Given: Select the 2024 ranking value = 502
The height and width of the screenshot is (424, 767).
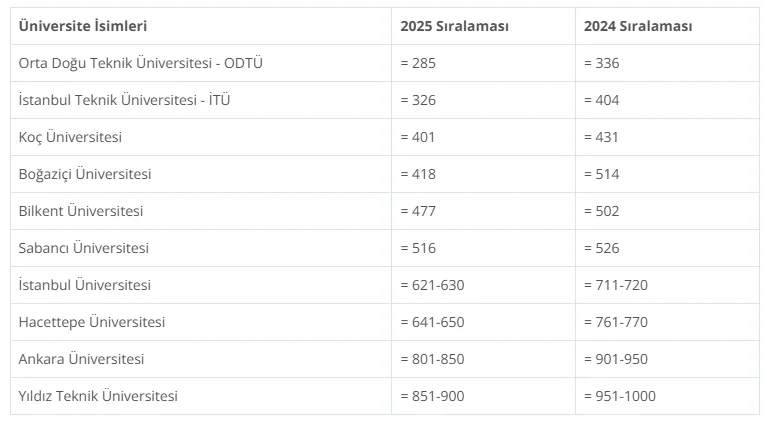Looking at the screenshot, I should pyautogui.click(x=602, y=211).
